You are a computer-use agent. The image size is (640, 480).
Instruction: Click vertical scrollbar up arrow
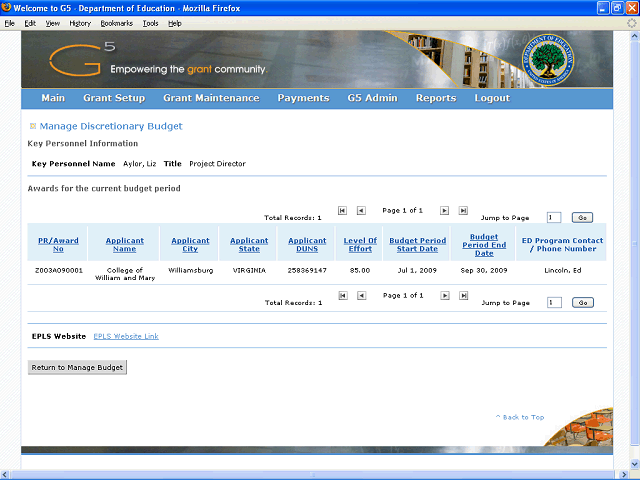click(x=635, y=36)
